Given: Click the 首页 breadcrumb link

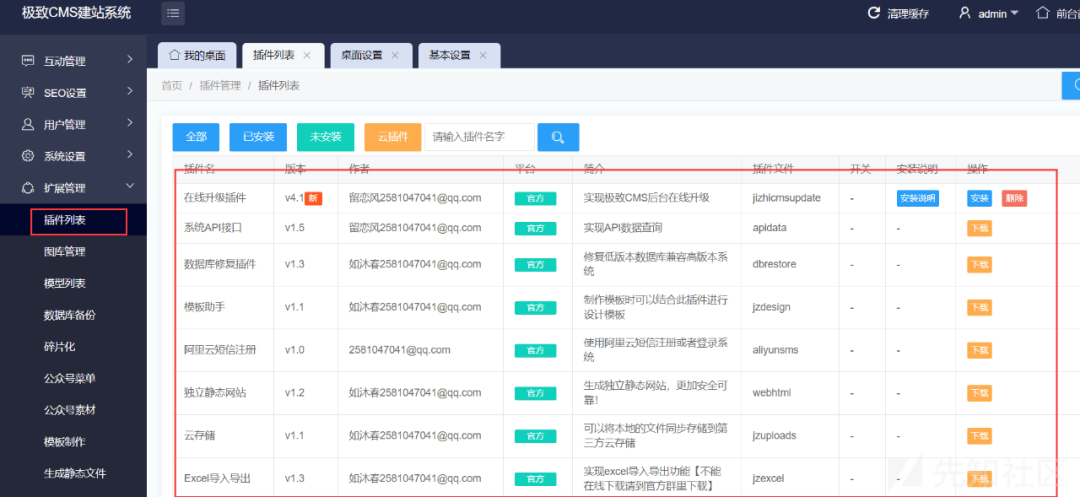Looking at the screenshot, I should click(x=172, y=86).
